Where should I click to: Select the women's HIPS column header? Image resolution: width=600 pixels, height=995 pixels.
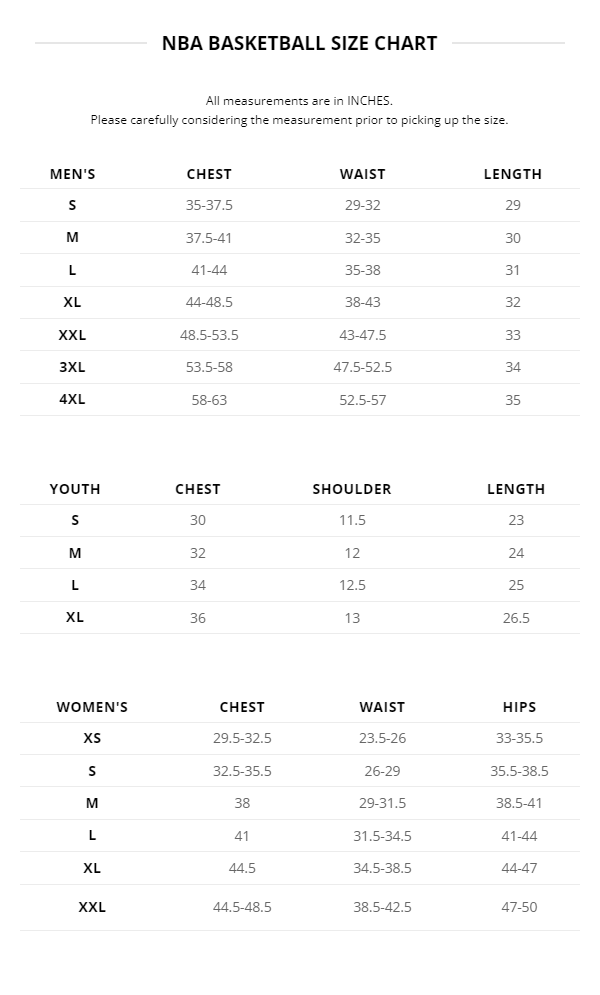(x=519, y=707)
